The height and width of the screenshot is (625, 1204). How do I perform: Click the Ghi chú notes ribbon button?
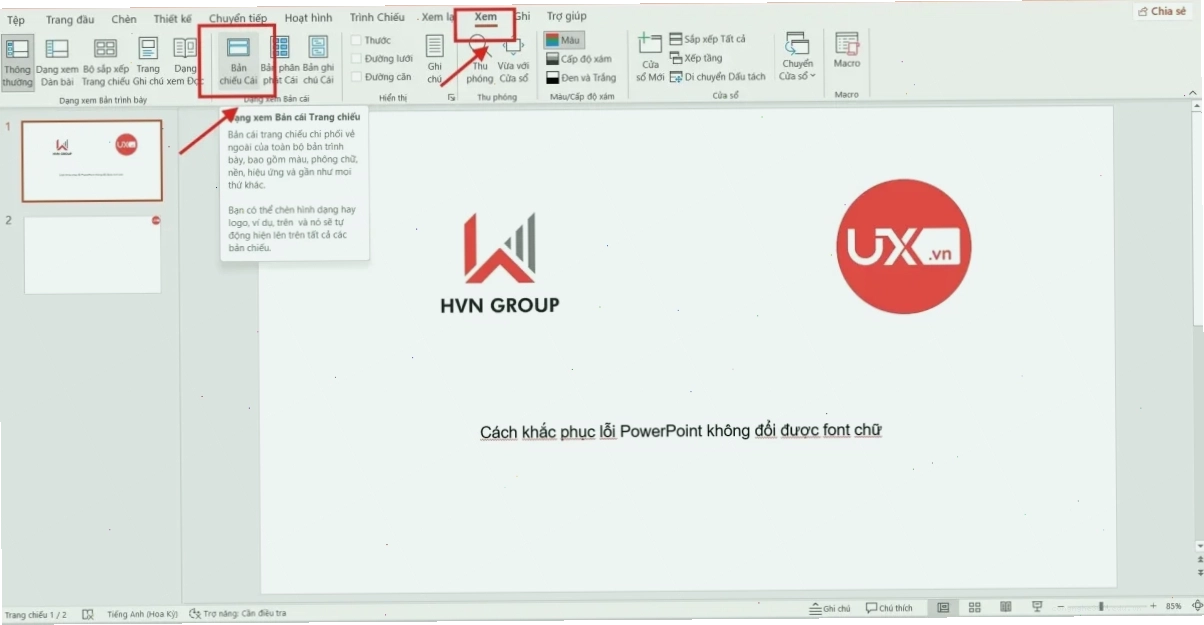point(434,60)
